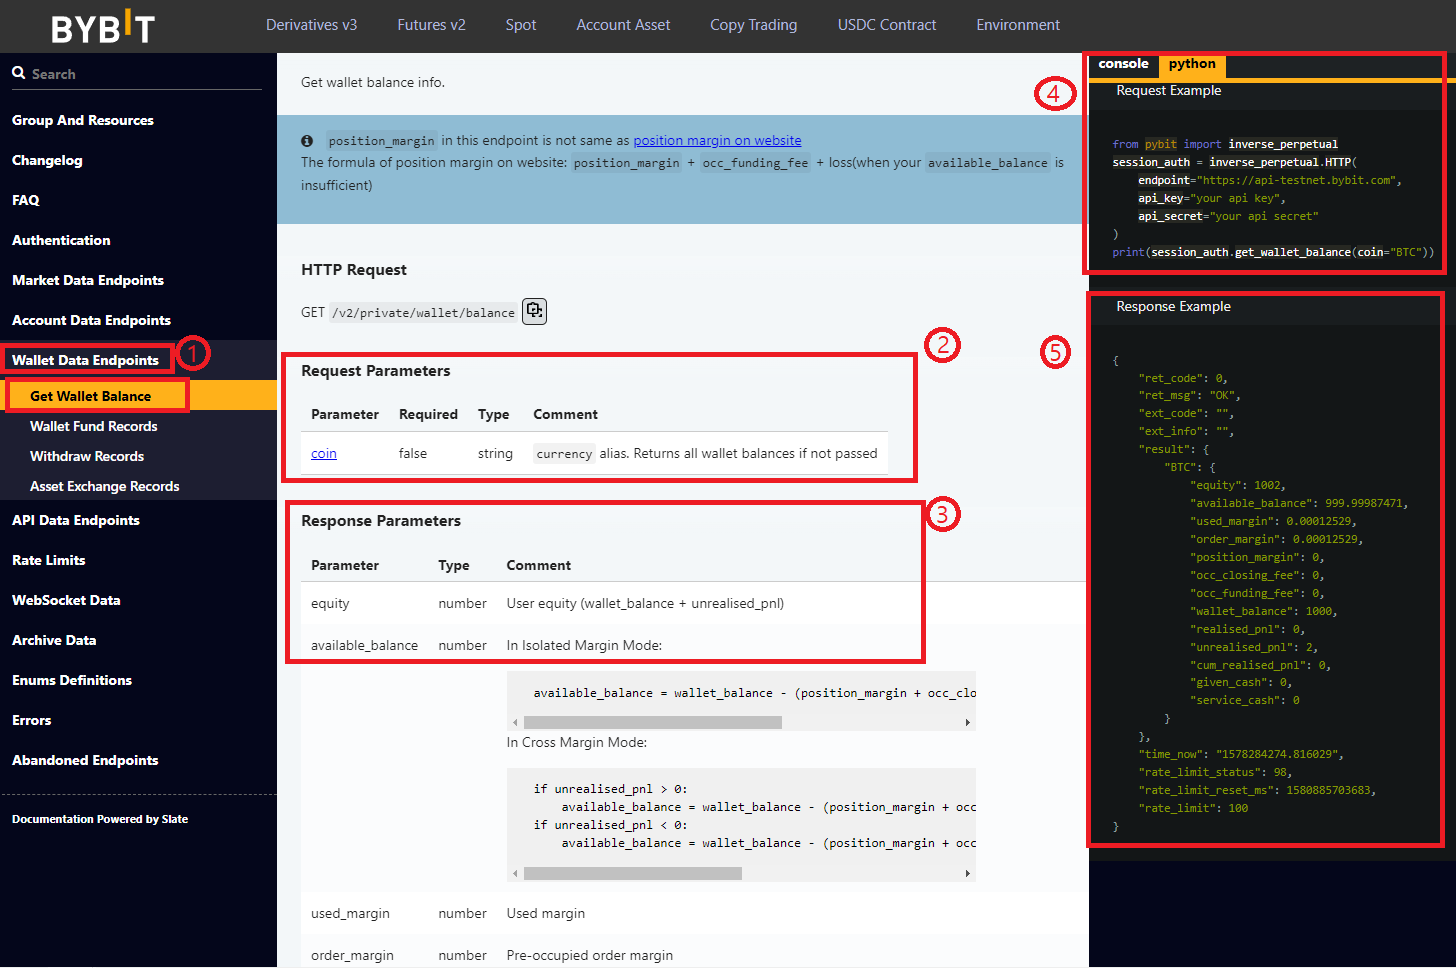Open Archive Data section

[x=54, y=640]
